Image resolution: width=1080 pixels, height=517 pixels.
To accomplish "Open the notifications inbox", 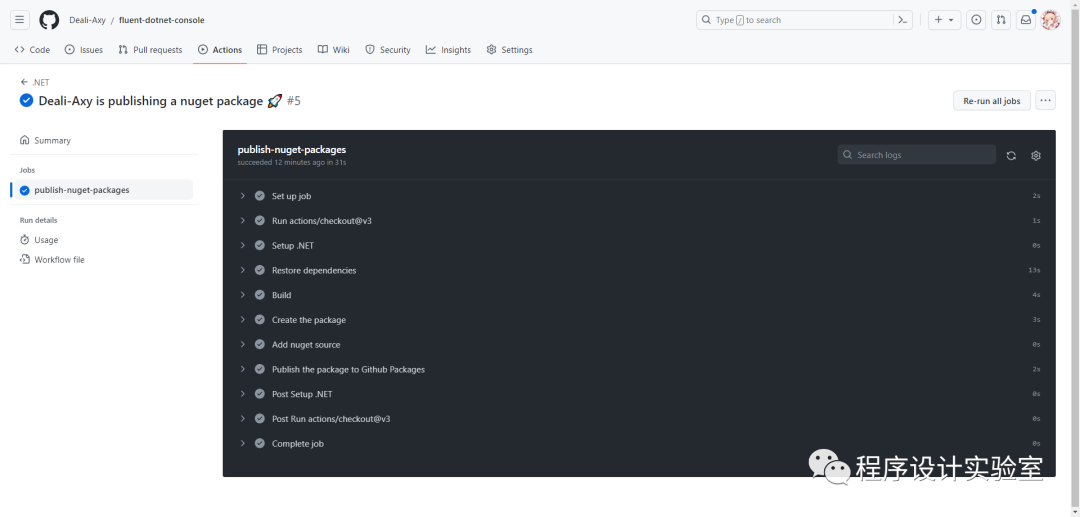I will (x=1026, y=20).
